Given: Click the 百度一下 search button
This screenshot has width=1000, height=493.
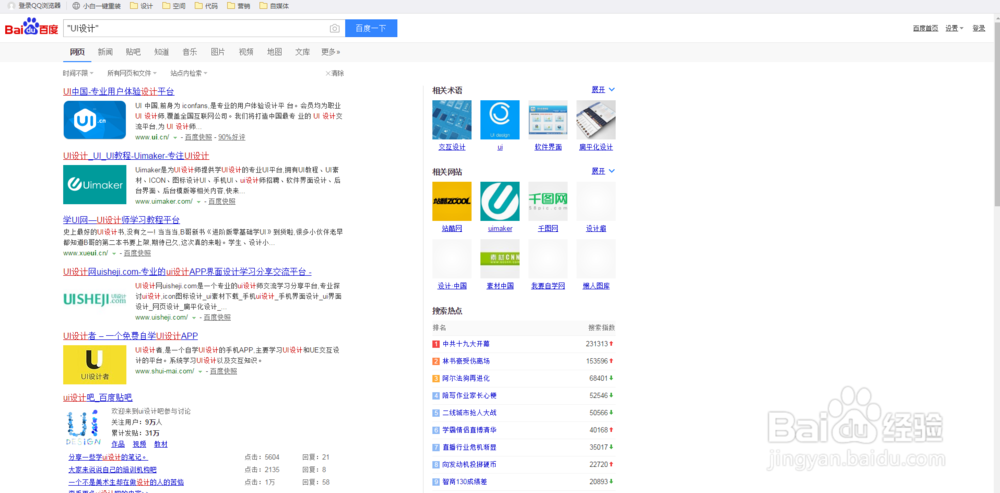Looking at the screenshot, I should 371,29.
